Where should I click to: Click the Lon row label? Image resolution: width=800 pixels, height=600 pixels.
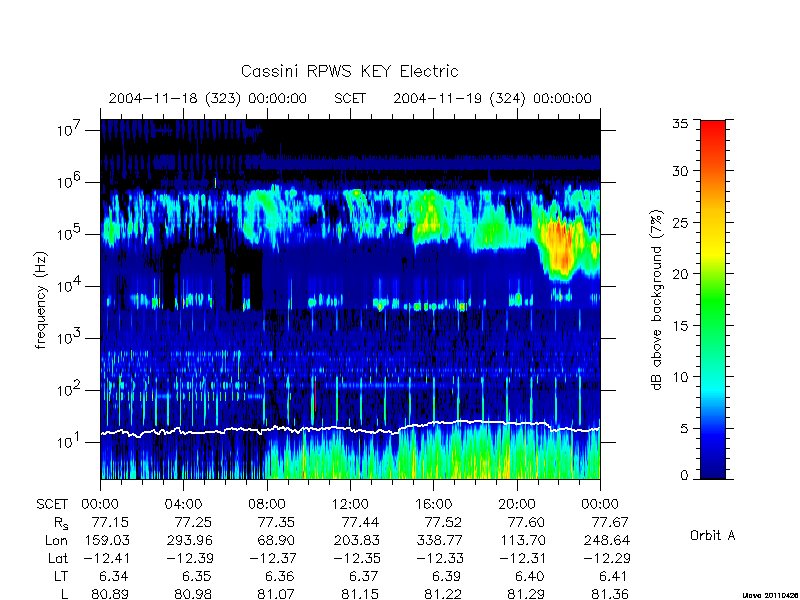56,540
